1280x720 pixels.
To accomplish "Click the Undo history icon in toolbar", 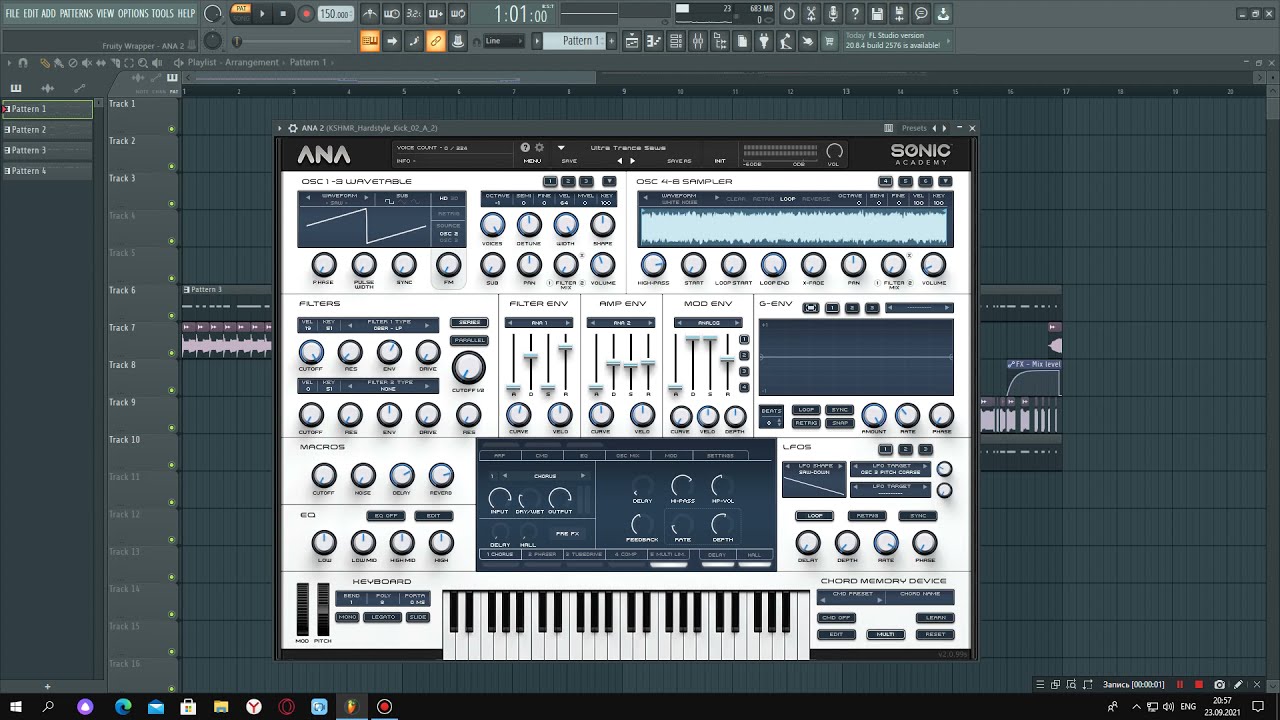I will click(x=789, y=14).
